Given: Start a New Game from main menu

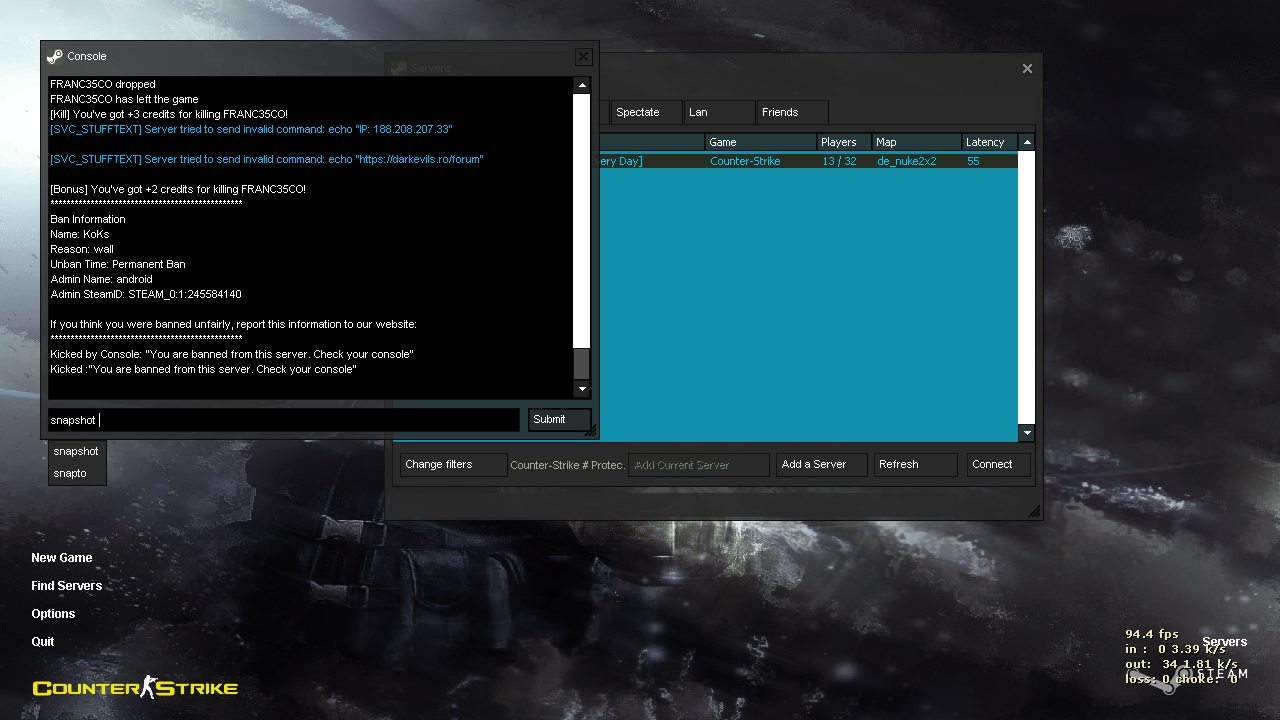Looking at the screenshot, I should [x=62, y=558].
